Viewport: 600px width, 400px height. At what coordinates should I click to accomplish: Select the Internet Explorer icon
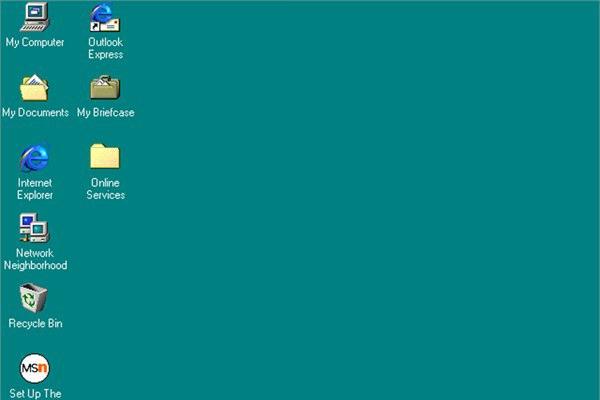pos(34,158)
